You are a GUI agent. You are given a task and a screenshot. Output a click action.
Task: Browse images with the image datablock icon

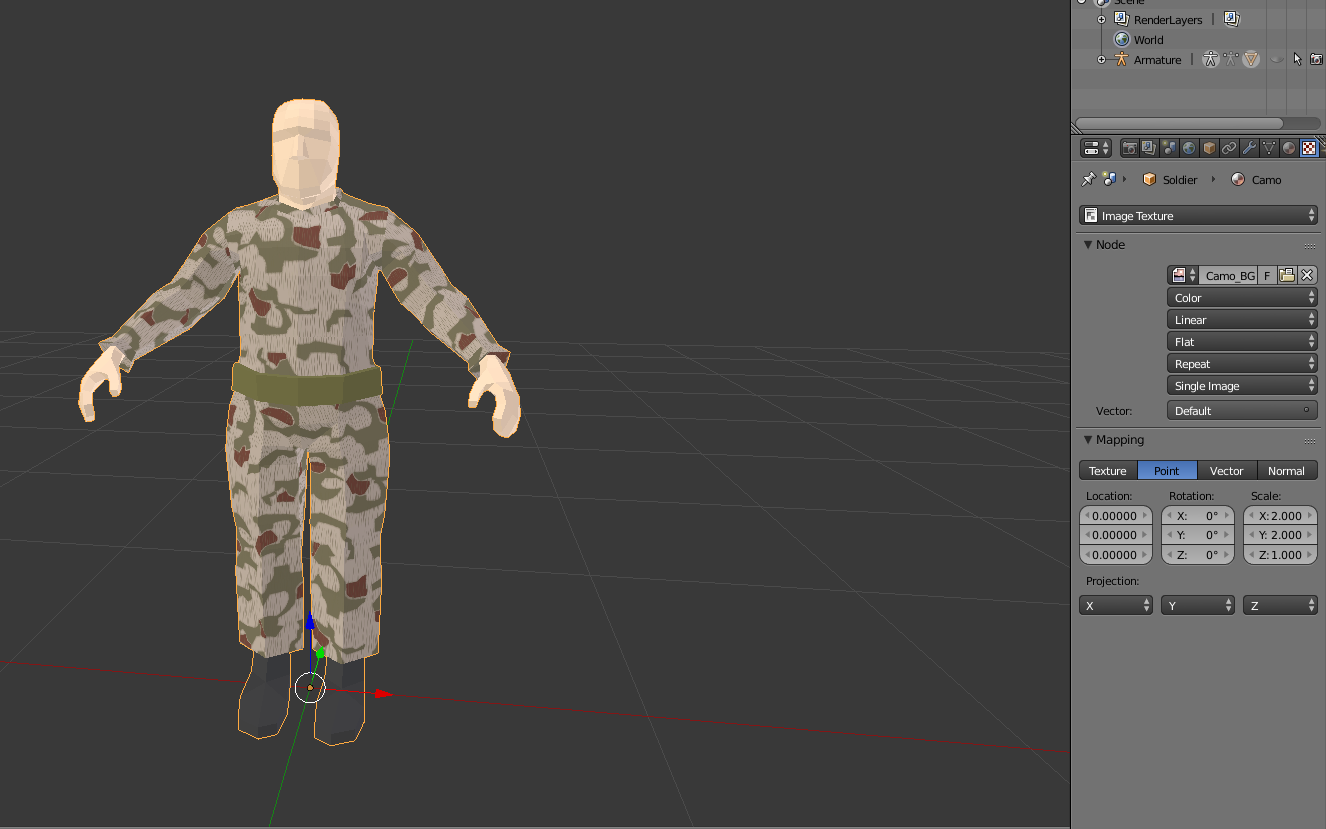1183,275
